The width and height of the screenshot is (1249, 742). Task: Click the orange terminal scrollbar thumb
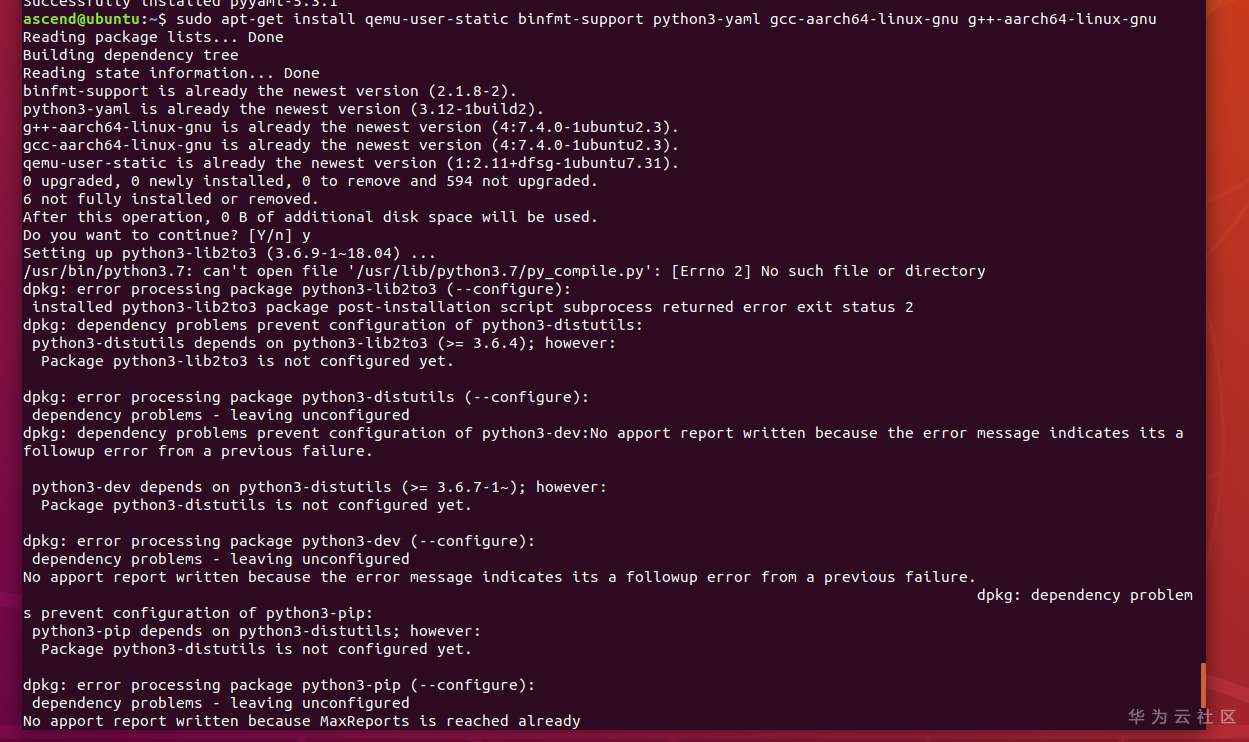pos(1203,686)
